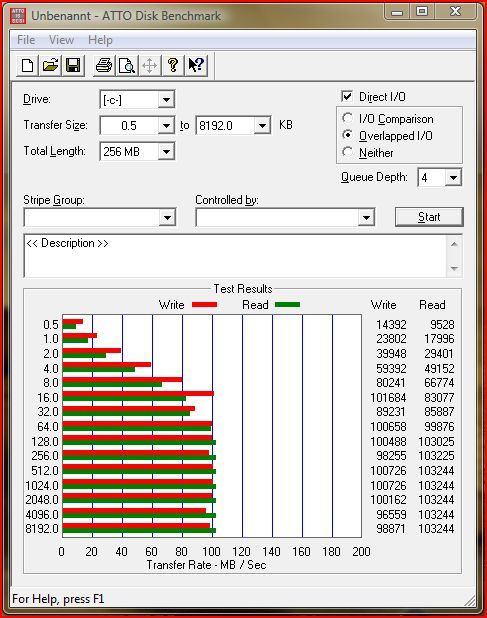Close the ATTO Disk Benchmark window
487x618 pixels.
point(455,12)
